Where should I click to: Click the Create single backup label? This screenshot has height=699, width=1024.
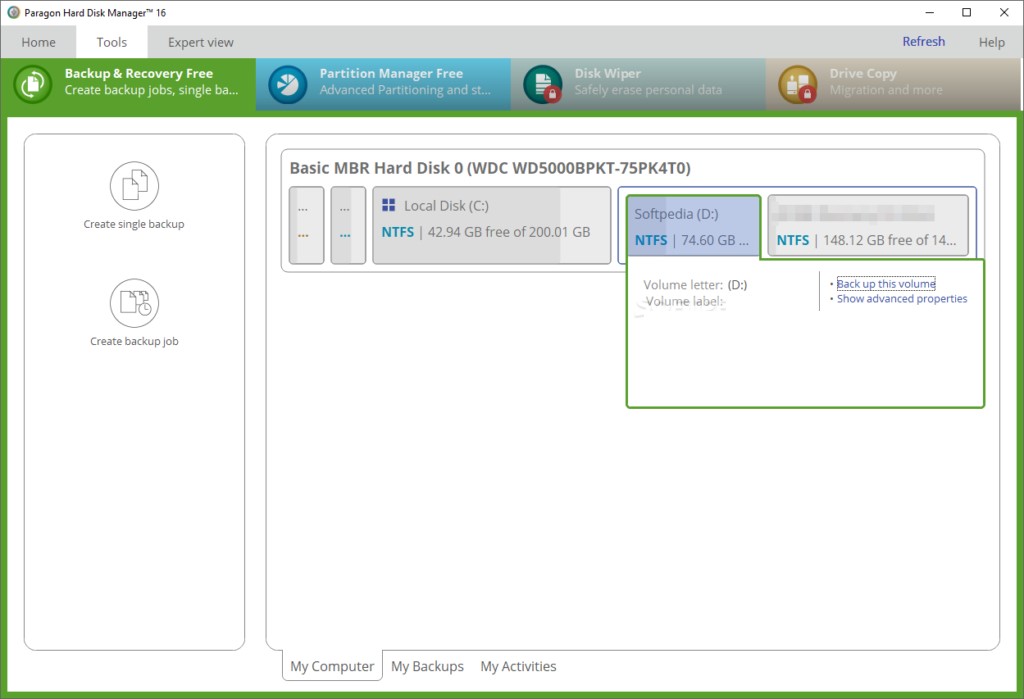[134, 224]
